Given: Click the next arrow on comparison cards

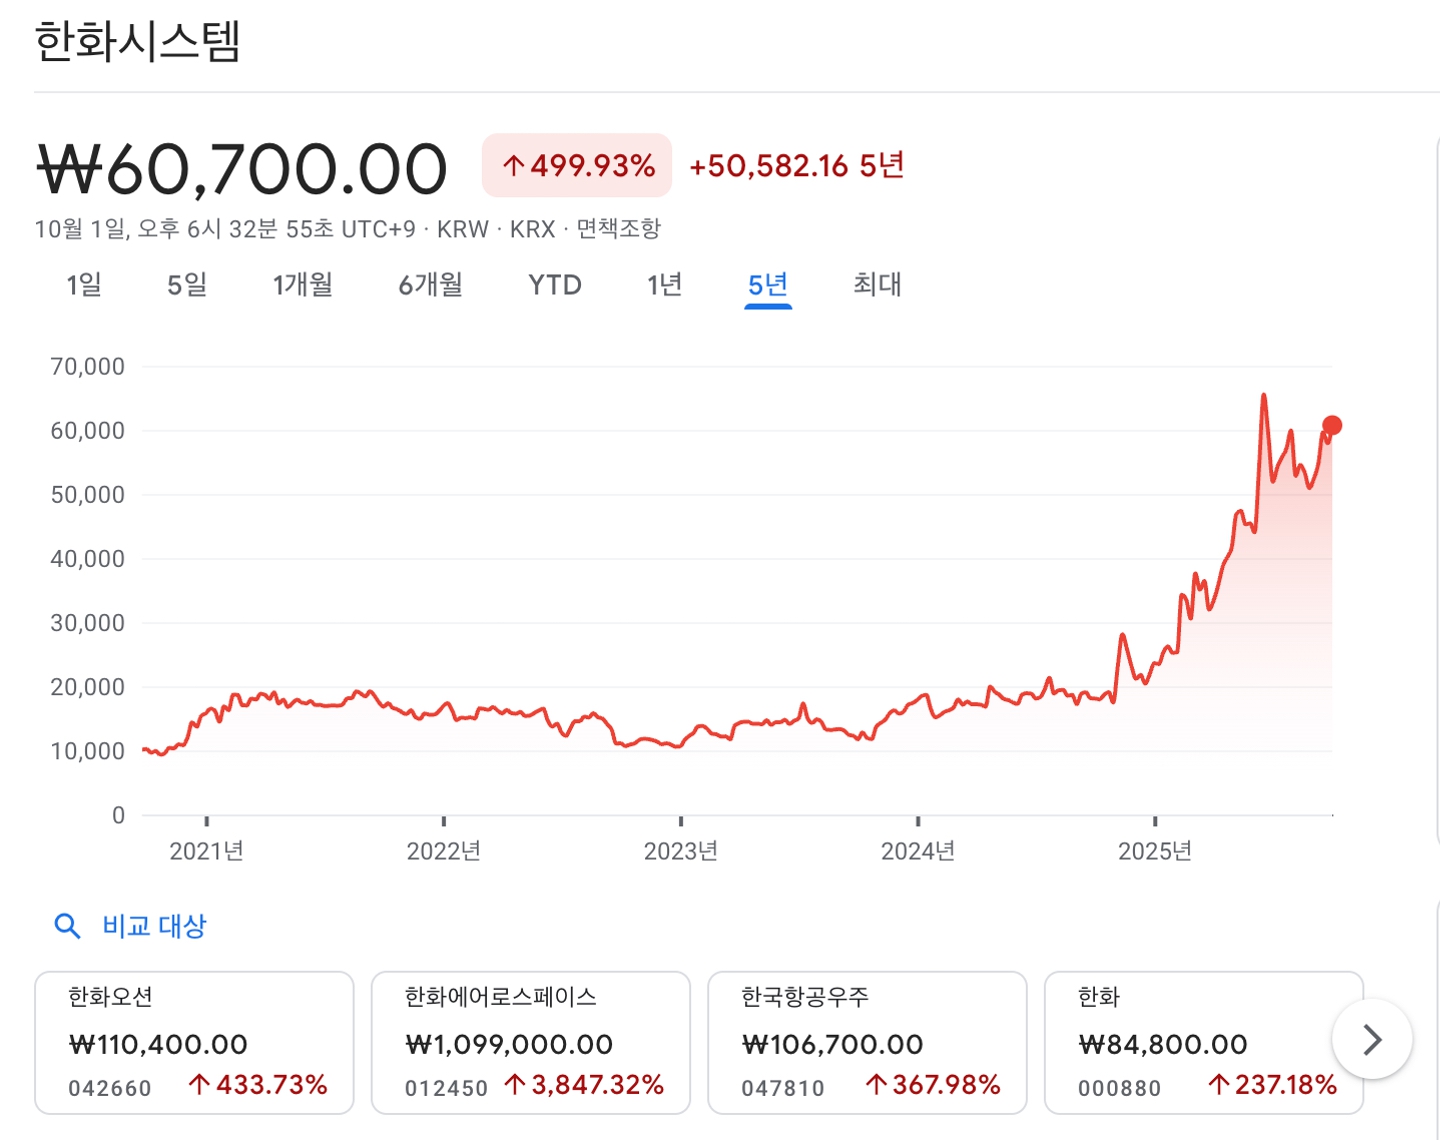Looking at the screenshot, I should 1372,1040.
